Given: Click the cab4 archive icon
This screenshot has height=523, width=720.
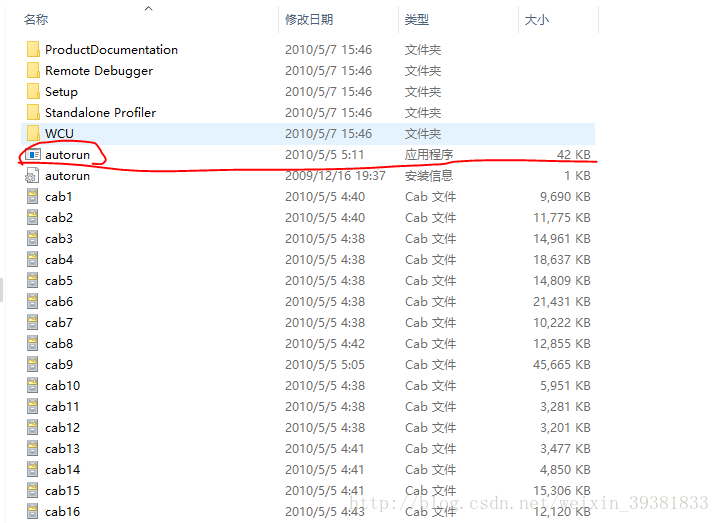Looking at the screenshot, I should point(33,259).
